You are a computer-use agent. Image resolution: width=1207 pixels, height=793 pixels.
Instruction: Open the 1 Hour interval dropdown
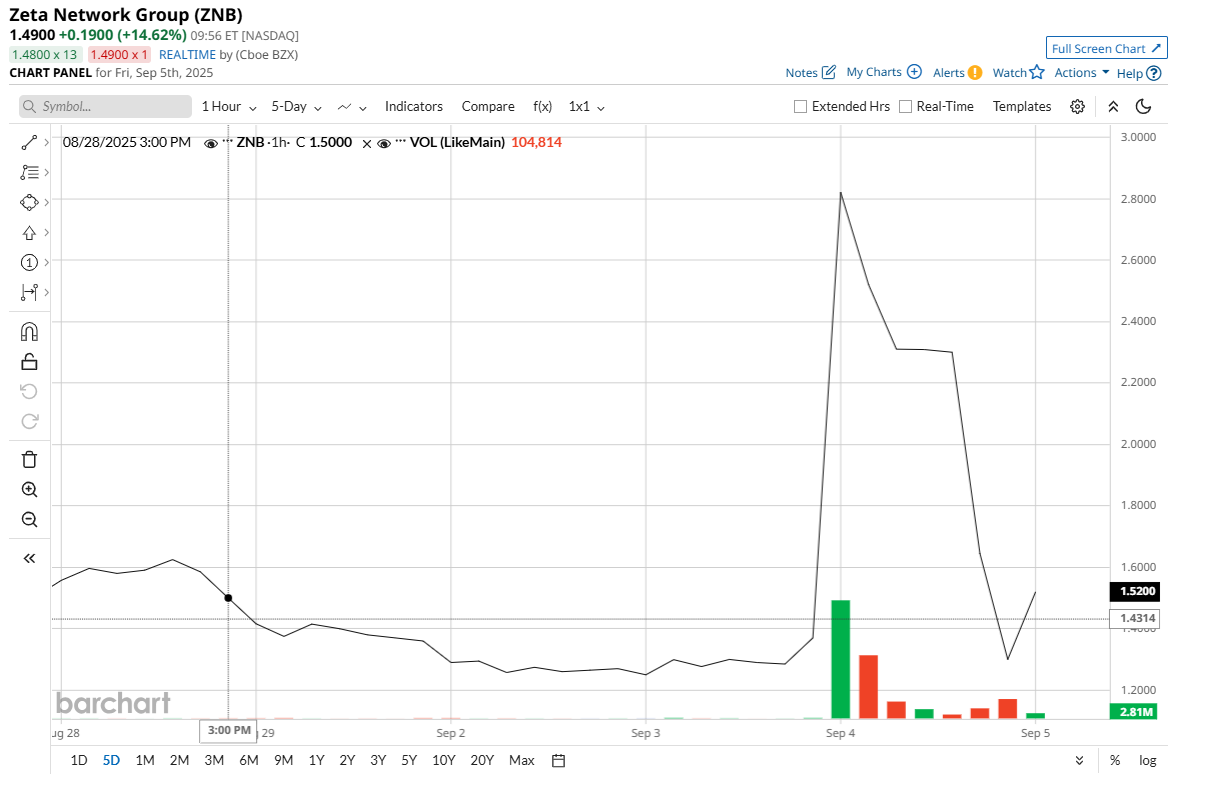pyautogui.click(x=229, y=106)
